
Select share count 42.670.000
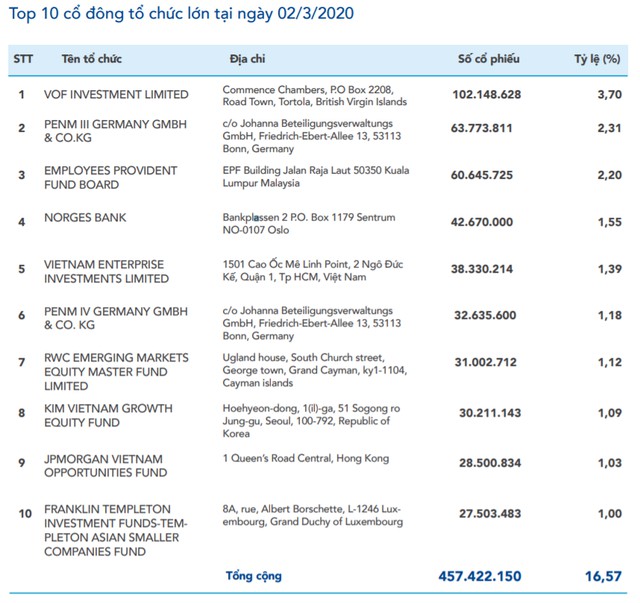tap(482, 222)
